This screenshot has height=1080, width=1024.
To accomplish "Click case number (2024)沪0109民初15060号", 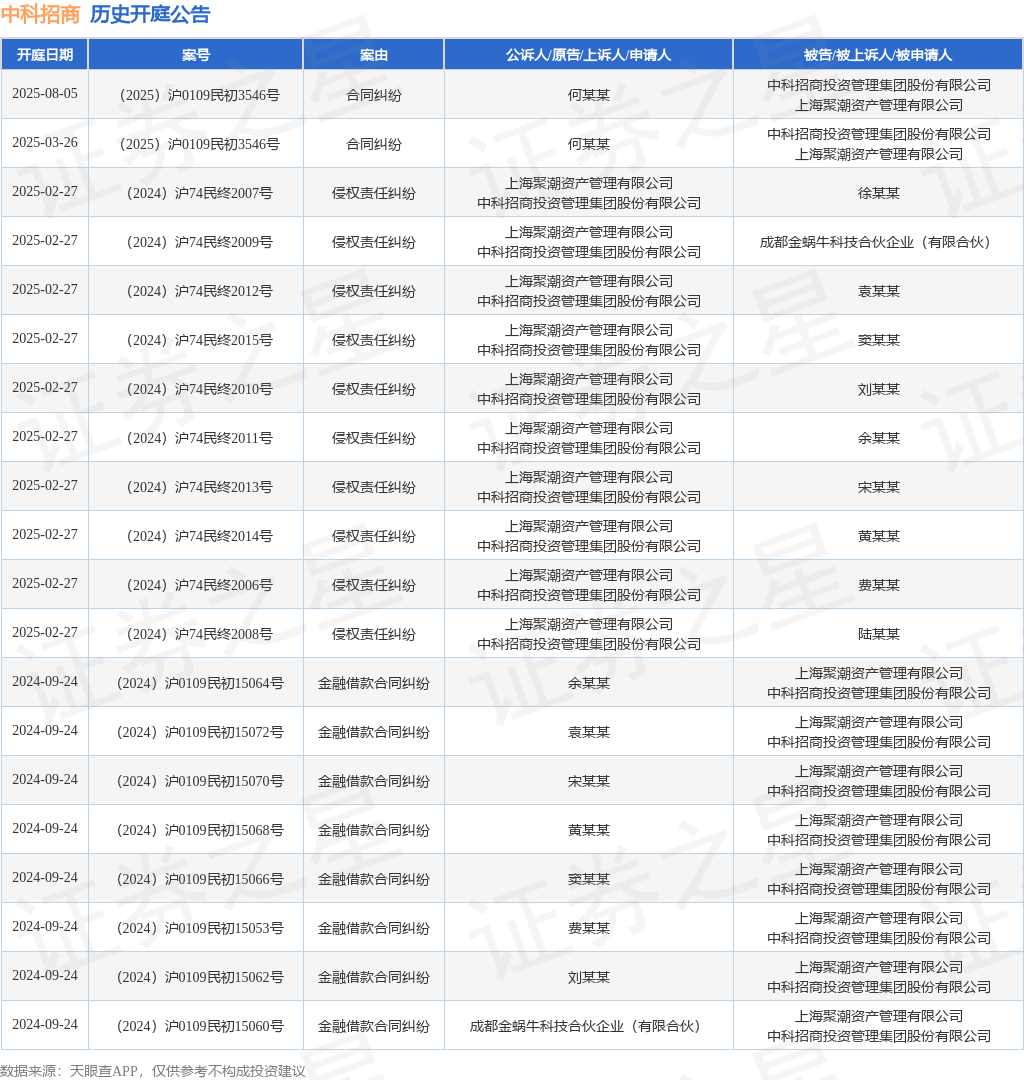I will point(199,1026).
